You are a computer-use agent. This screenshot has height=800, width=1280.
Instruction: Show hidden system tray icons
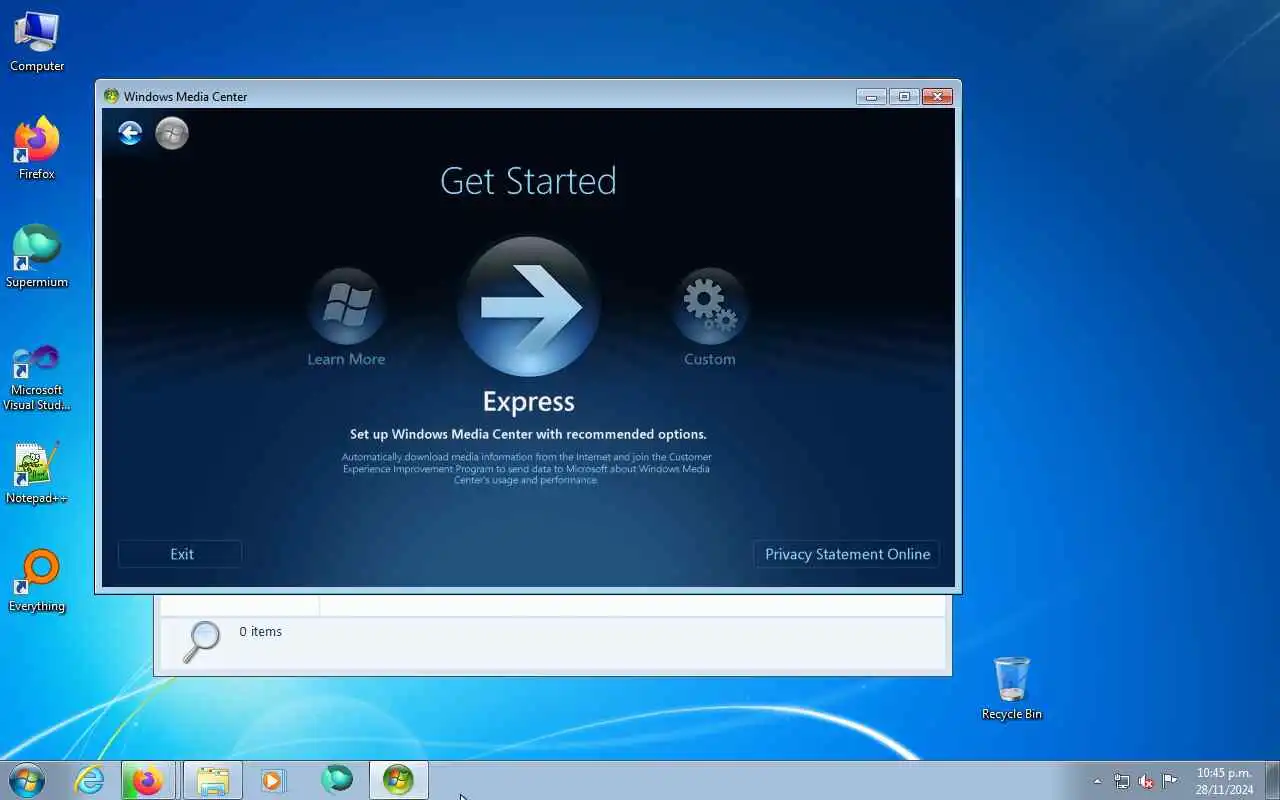point(1097,781)
